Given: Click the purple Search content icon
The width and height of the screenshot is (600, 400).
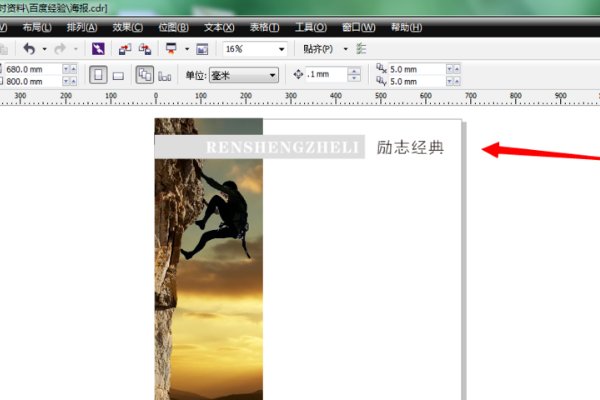Looking at the screenshot, I should pyautogui.click(x=98, y=48).
